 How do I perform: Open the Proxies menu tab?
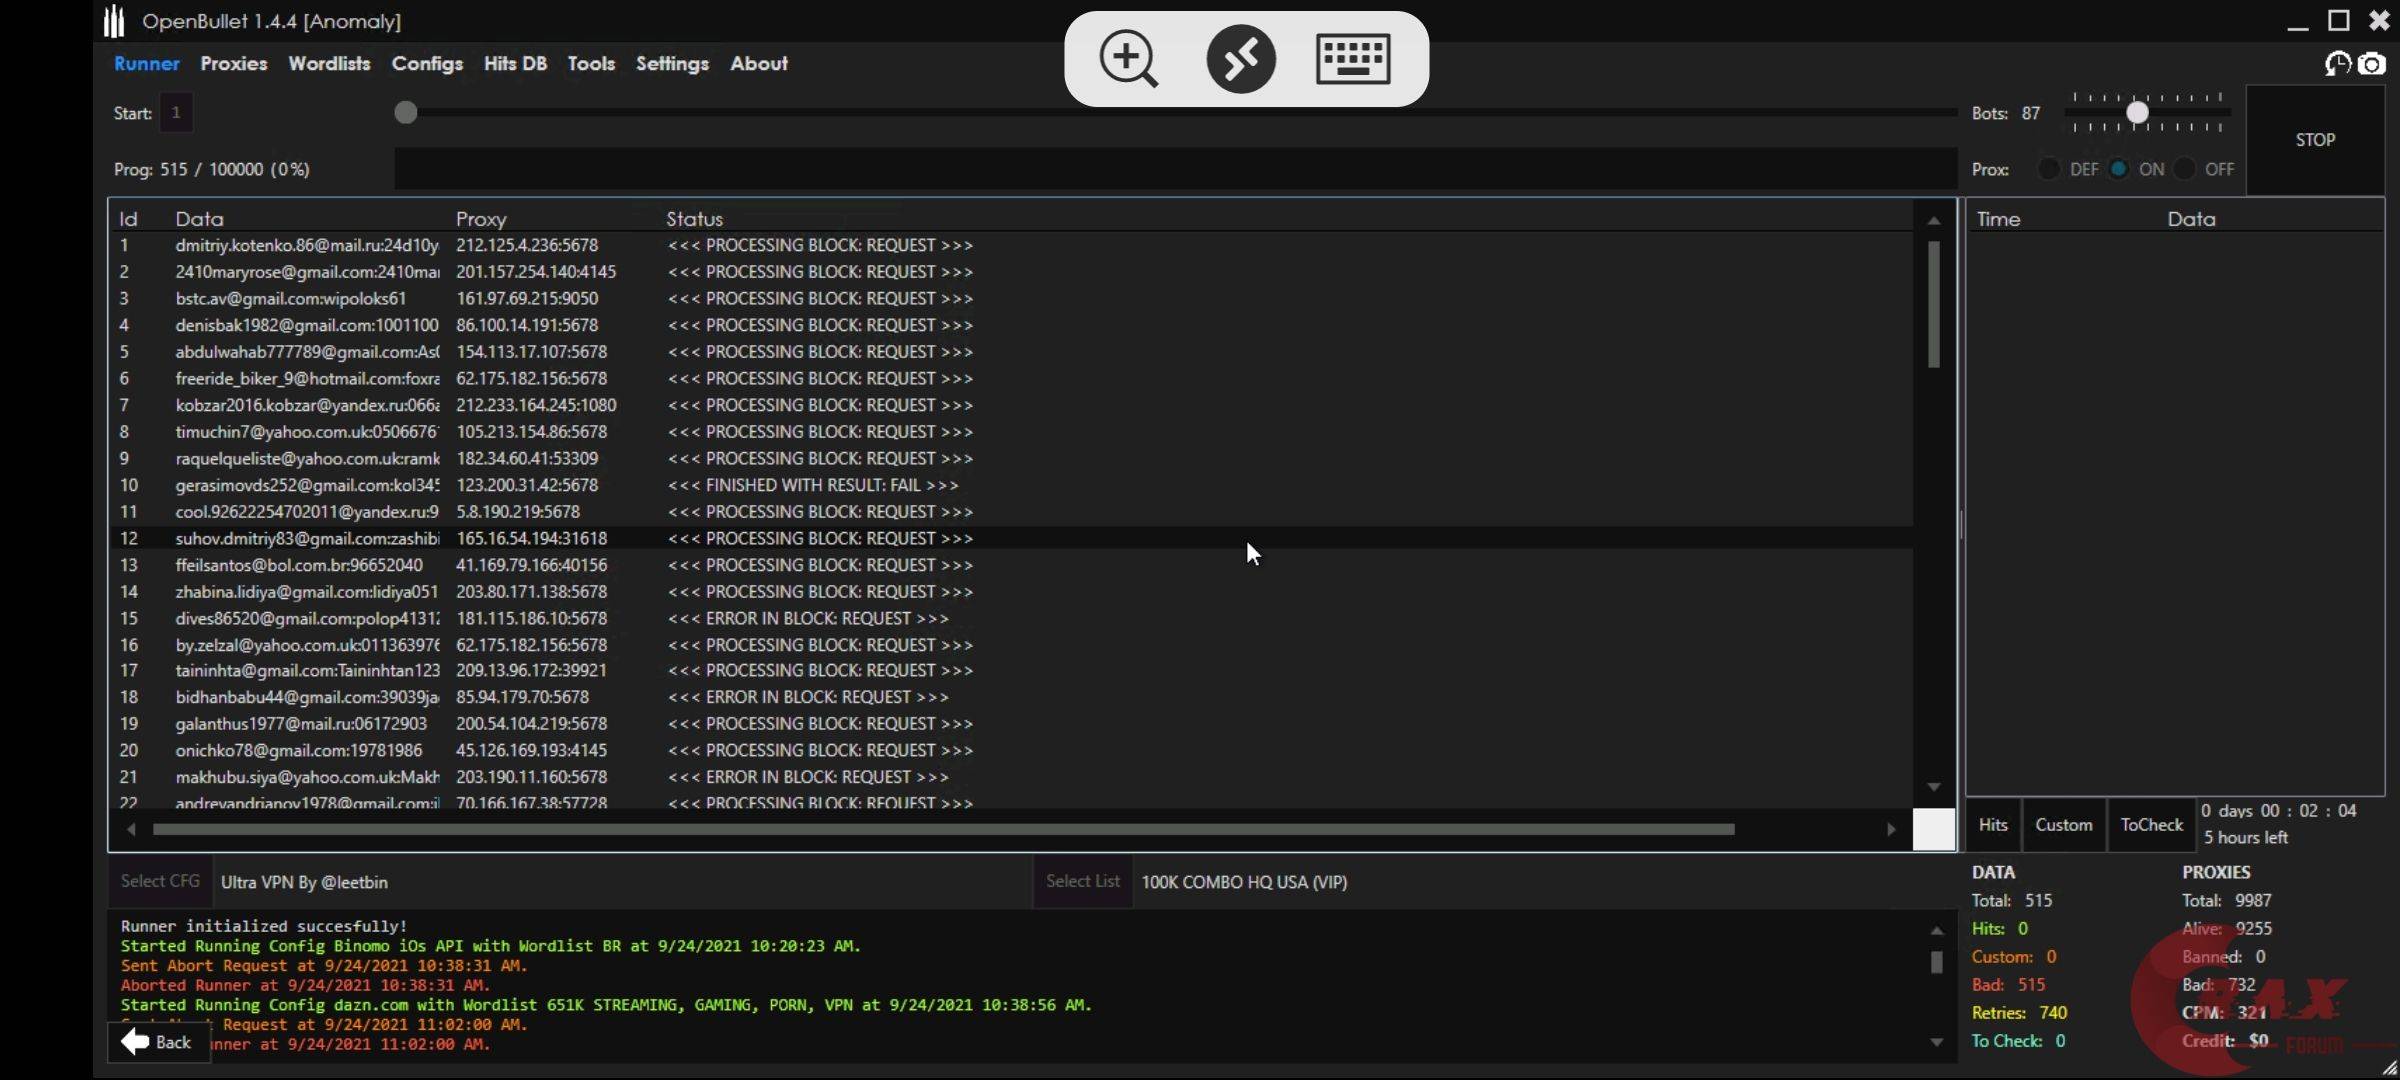(233, 63)
